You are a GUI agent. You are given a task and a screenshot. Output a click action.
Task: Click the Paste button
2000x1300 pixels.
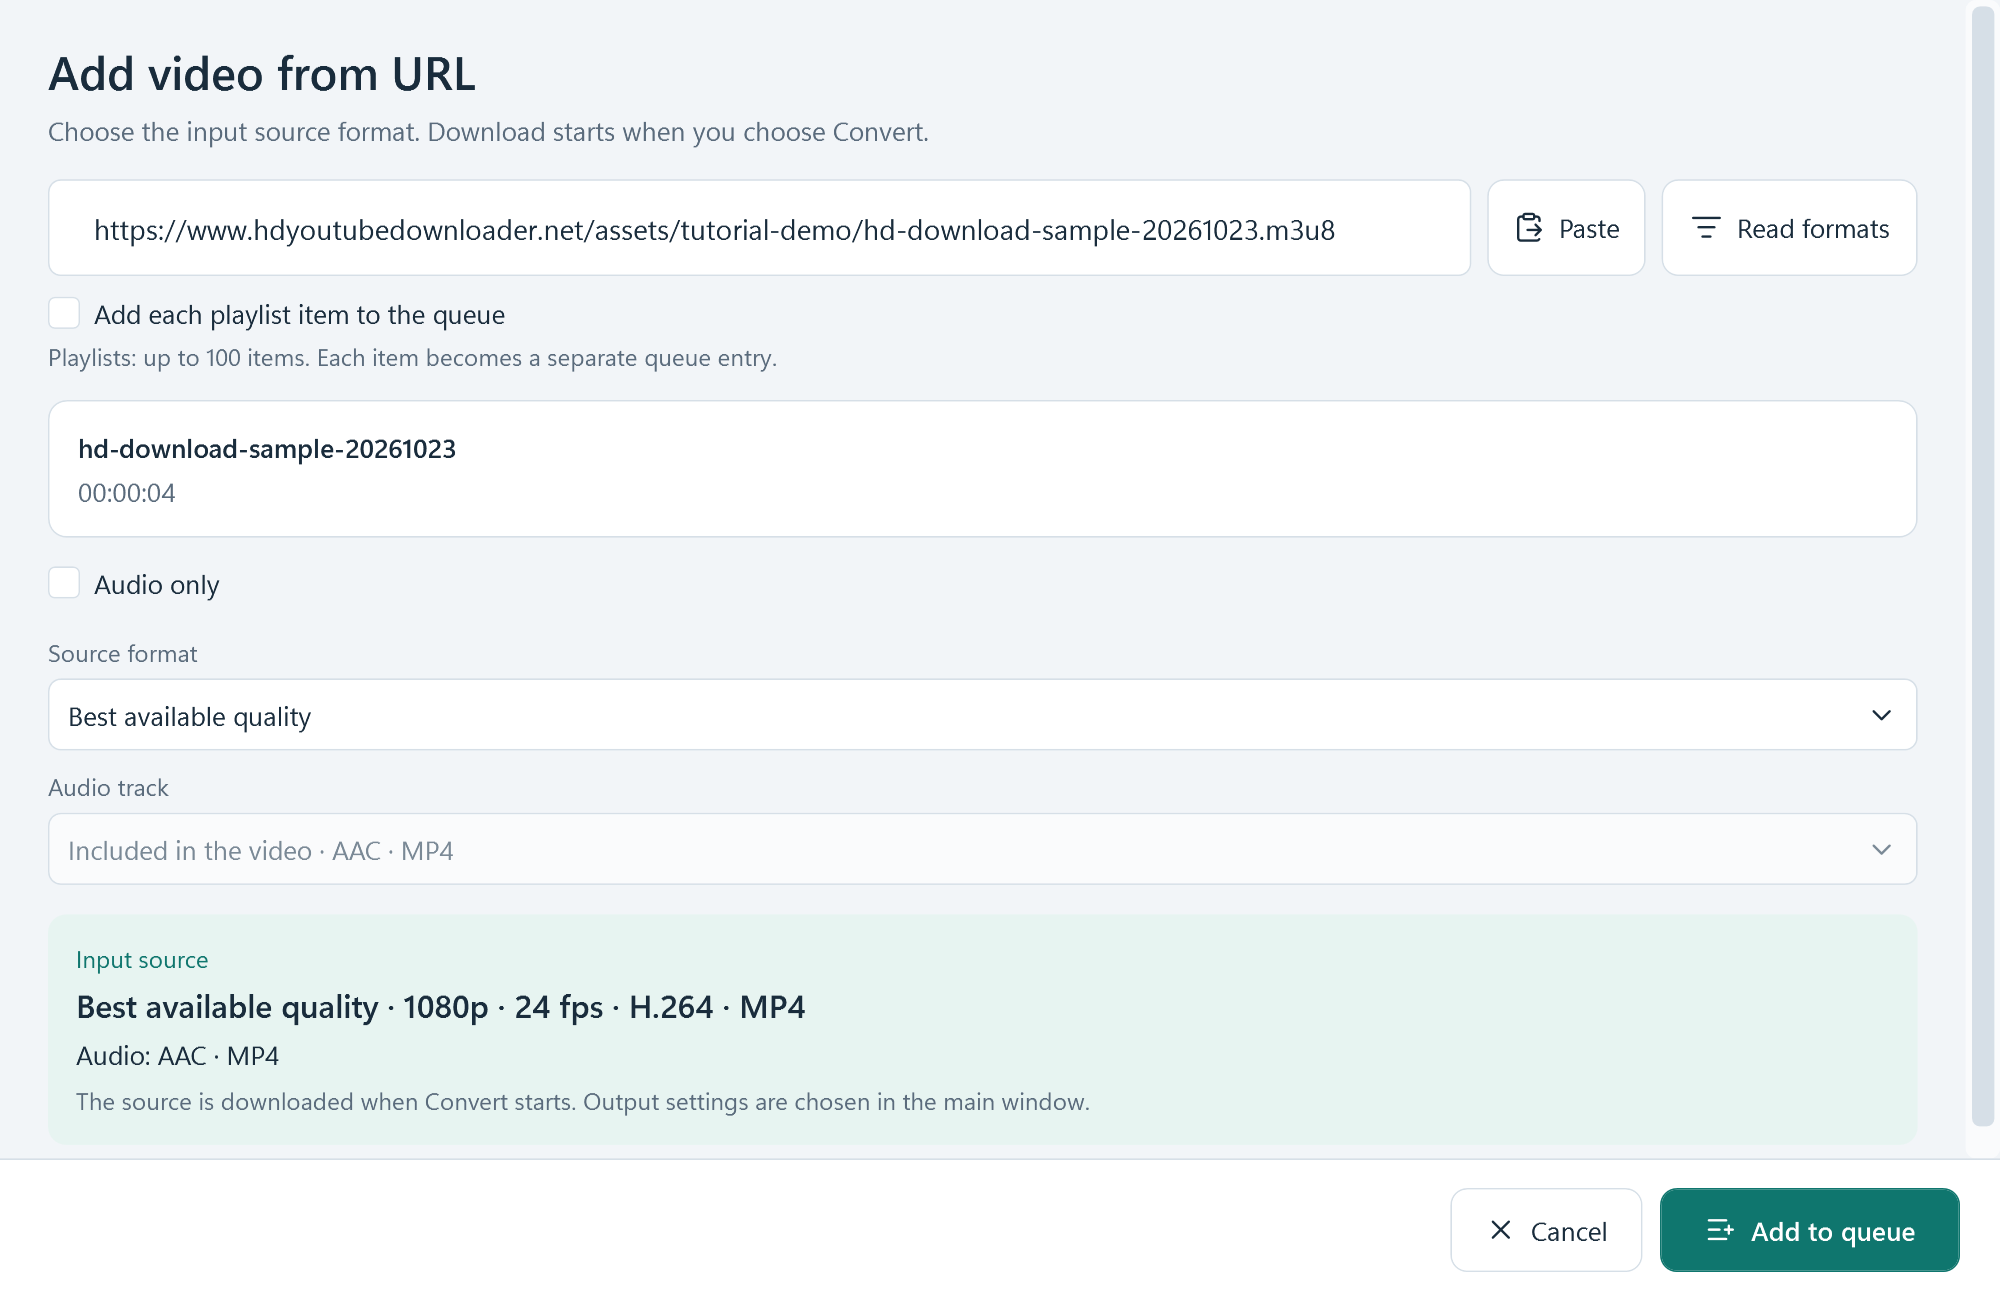click(1566, 228)
